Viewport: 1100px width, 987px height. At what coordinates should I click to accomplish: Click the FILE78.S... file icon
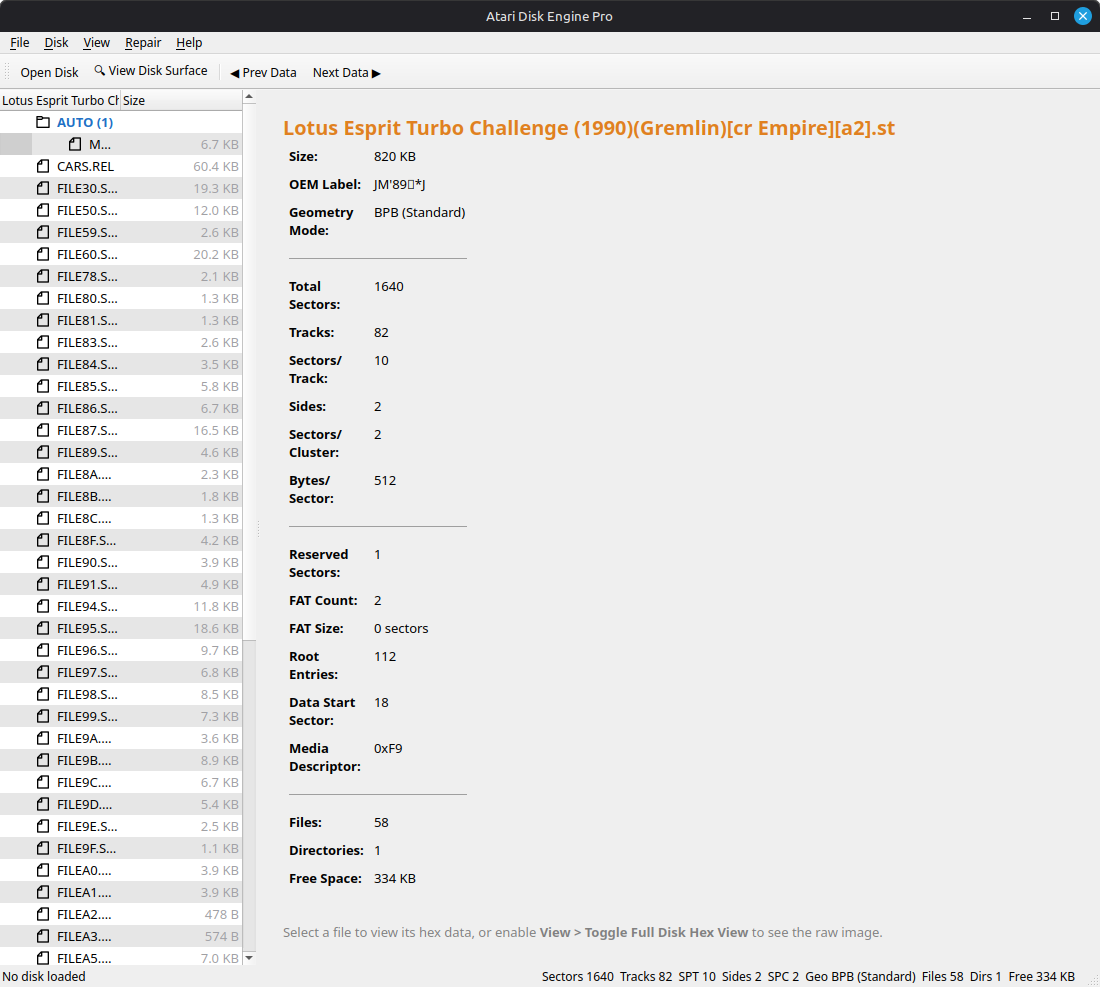point(43,276)
